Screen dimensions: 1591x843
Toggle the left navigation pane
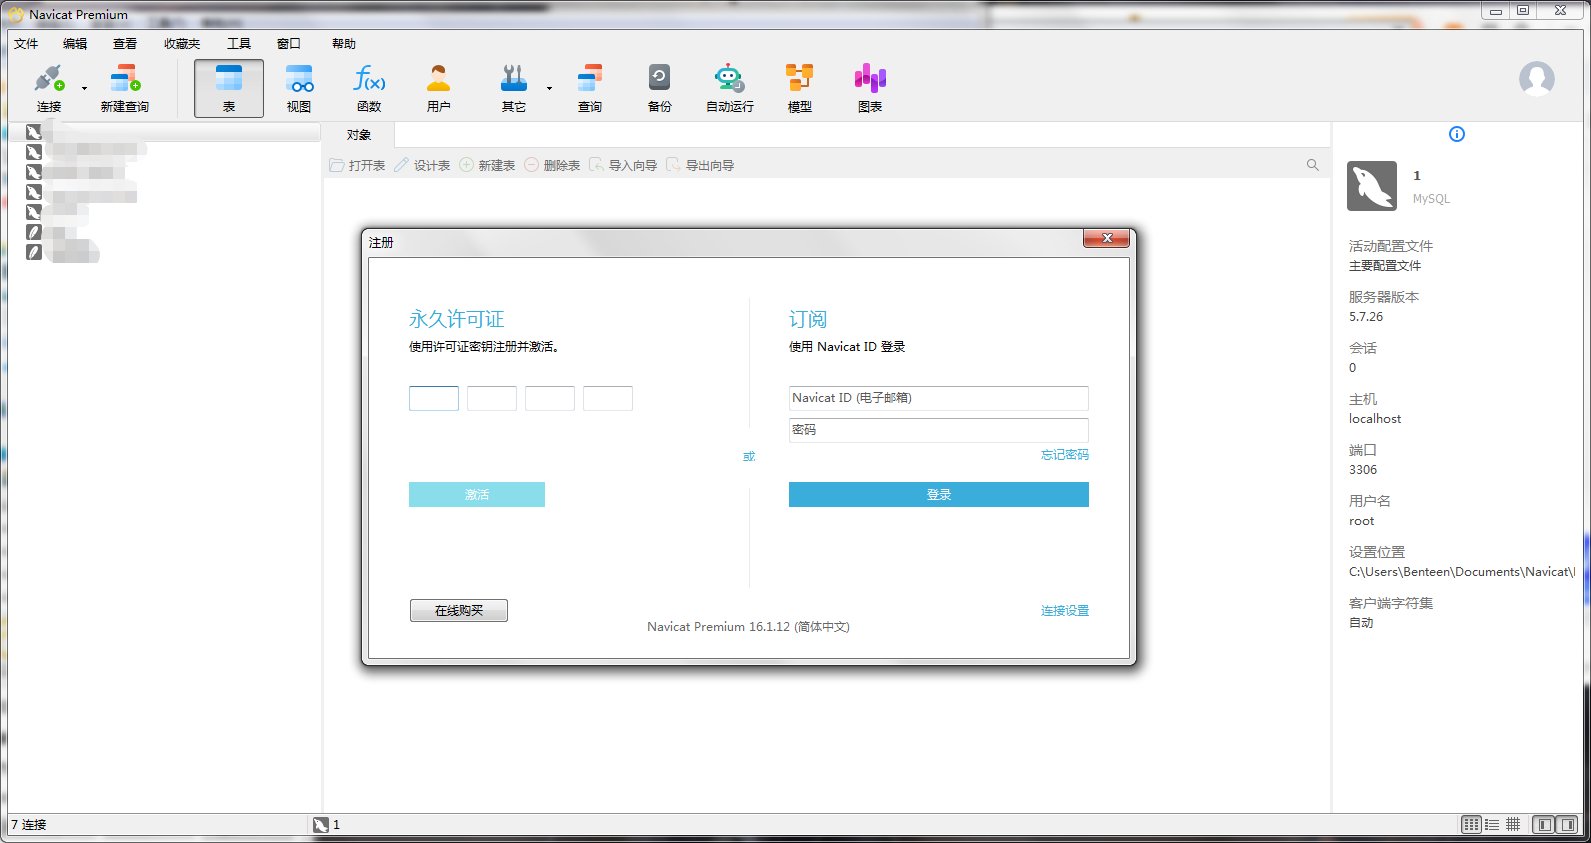[x=1545, y=824]
